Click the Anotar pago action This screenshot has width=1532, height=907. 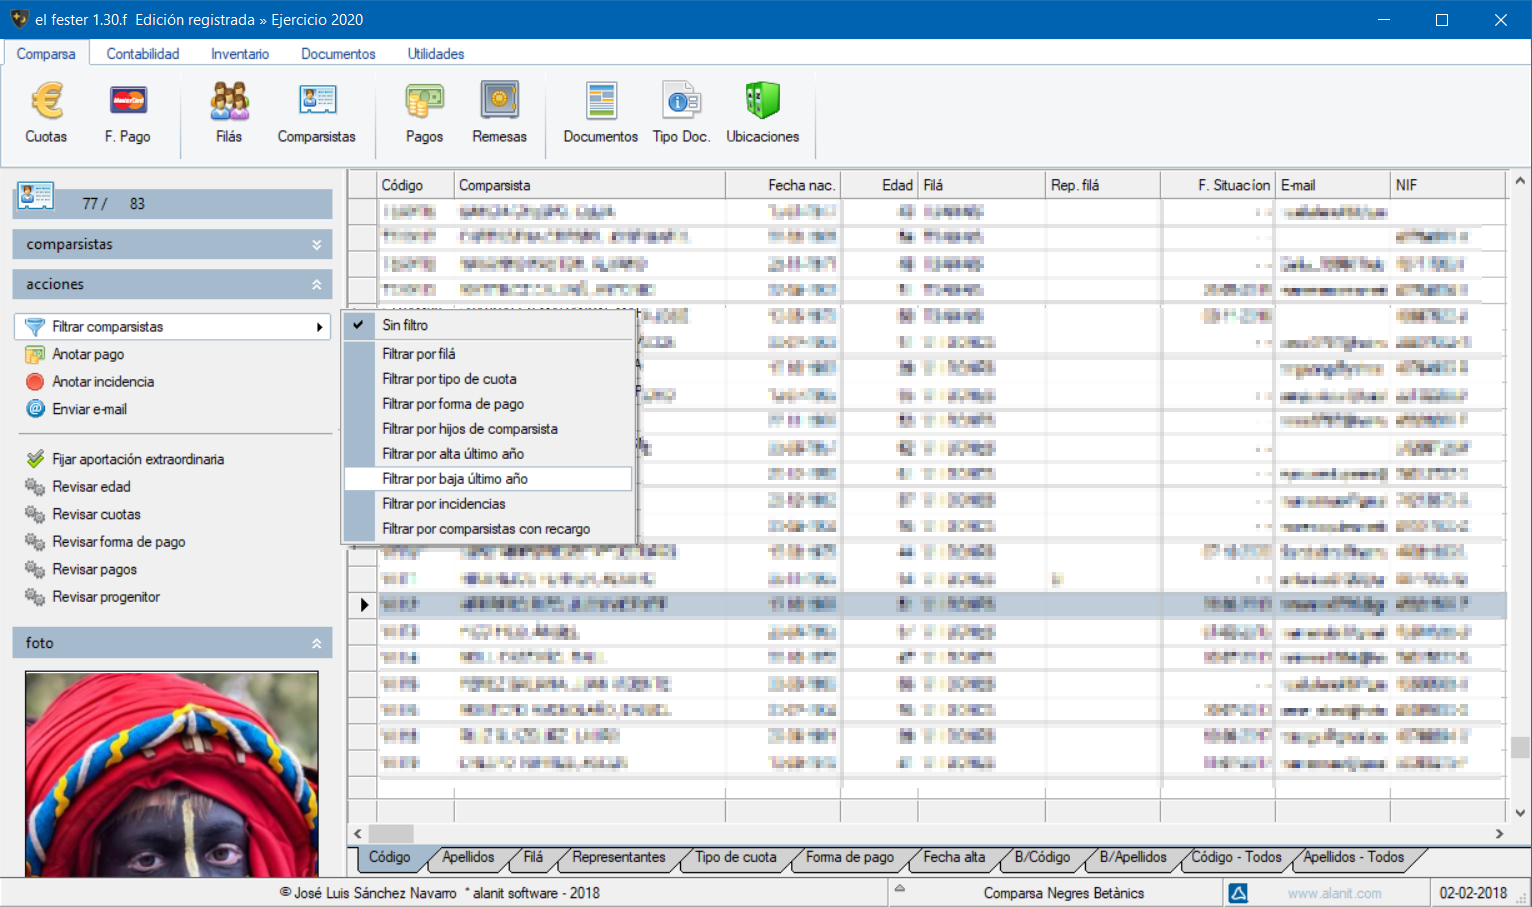[x=88, y=354]
